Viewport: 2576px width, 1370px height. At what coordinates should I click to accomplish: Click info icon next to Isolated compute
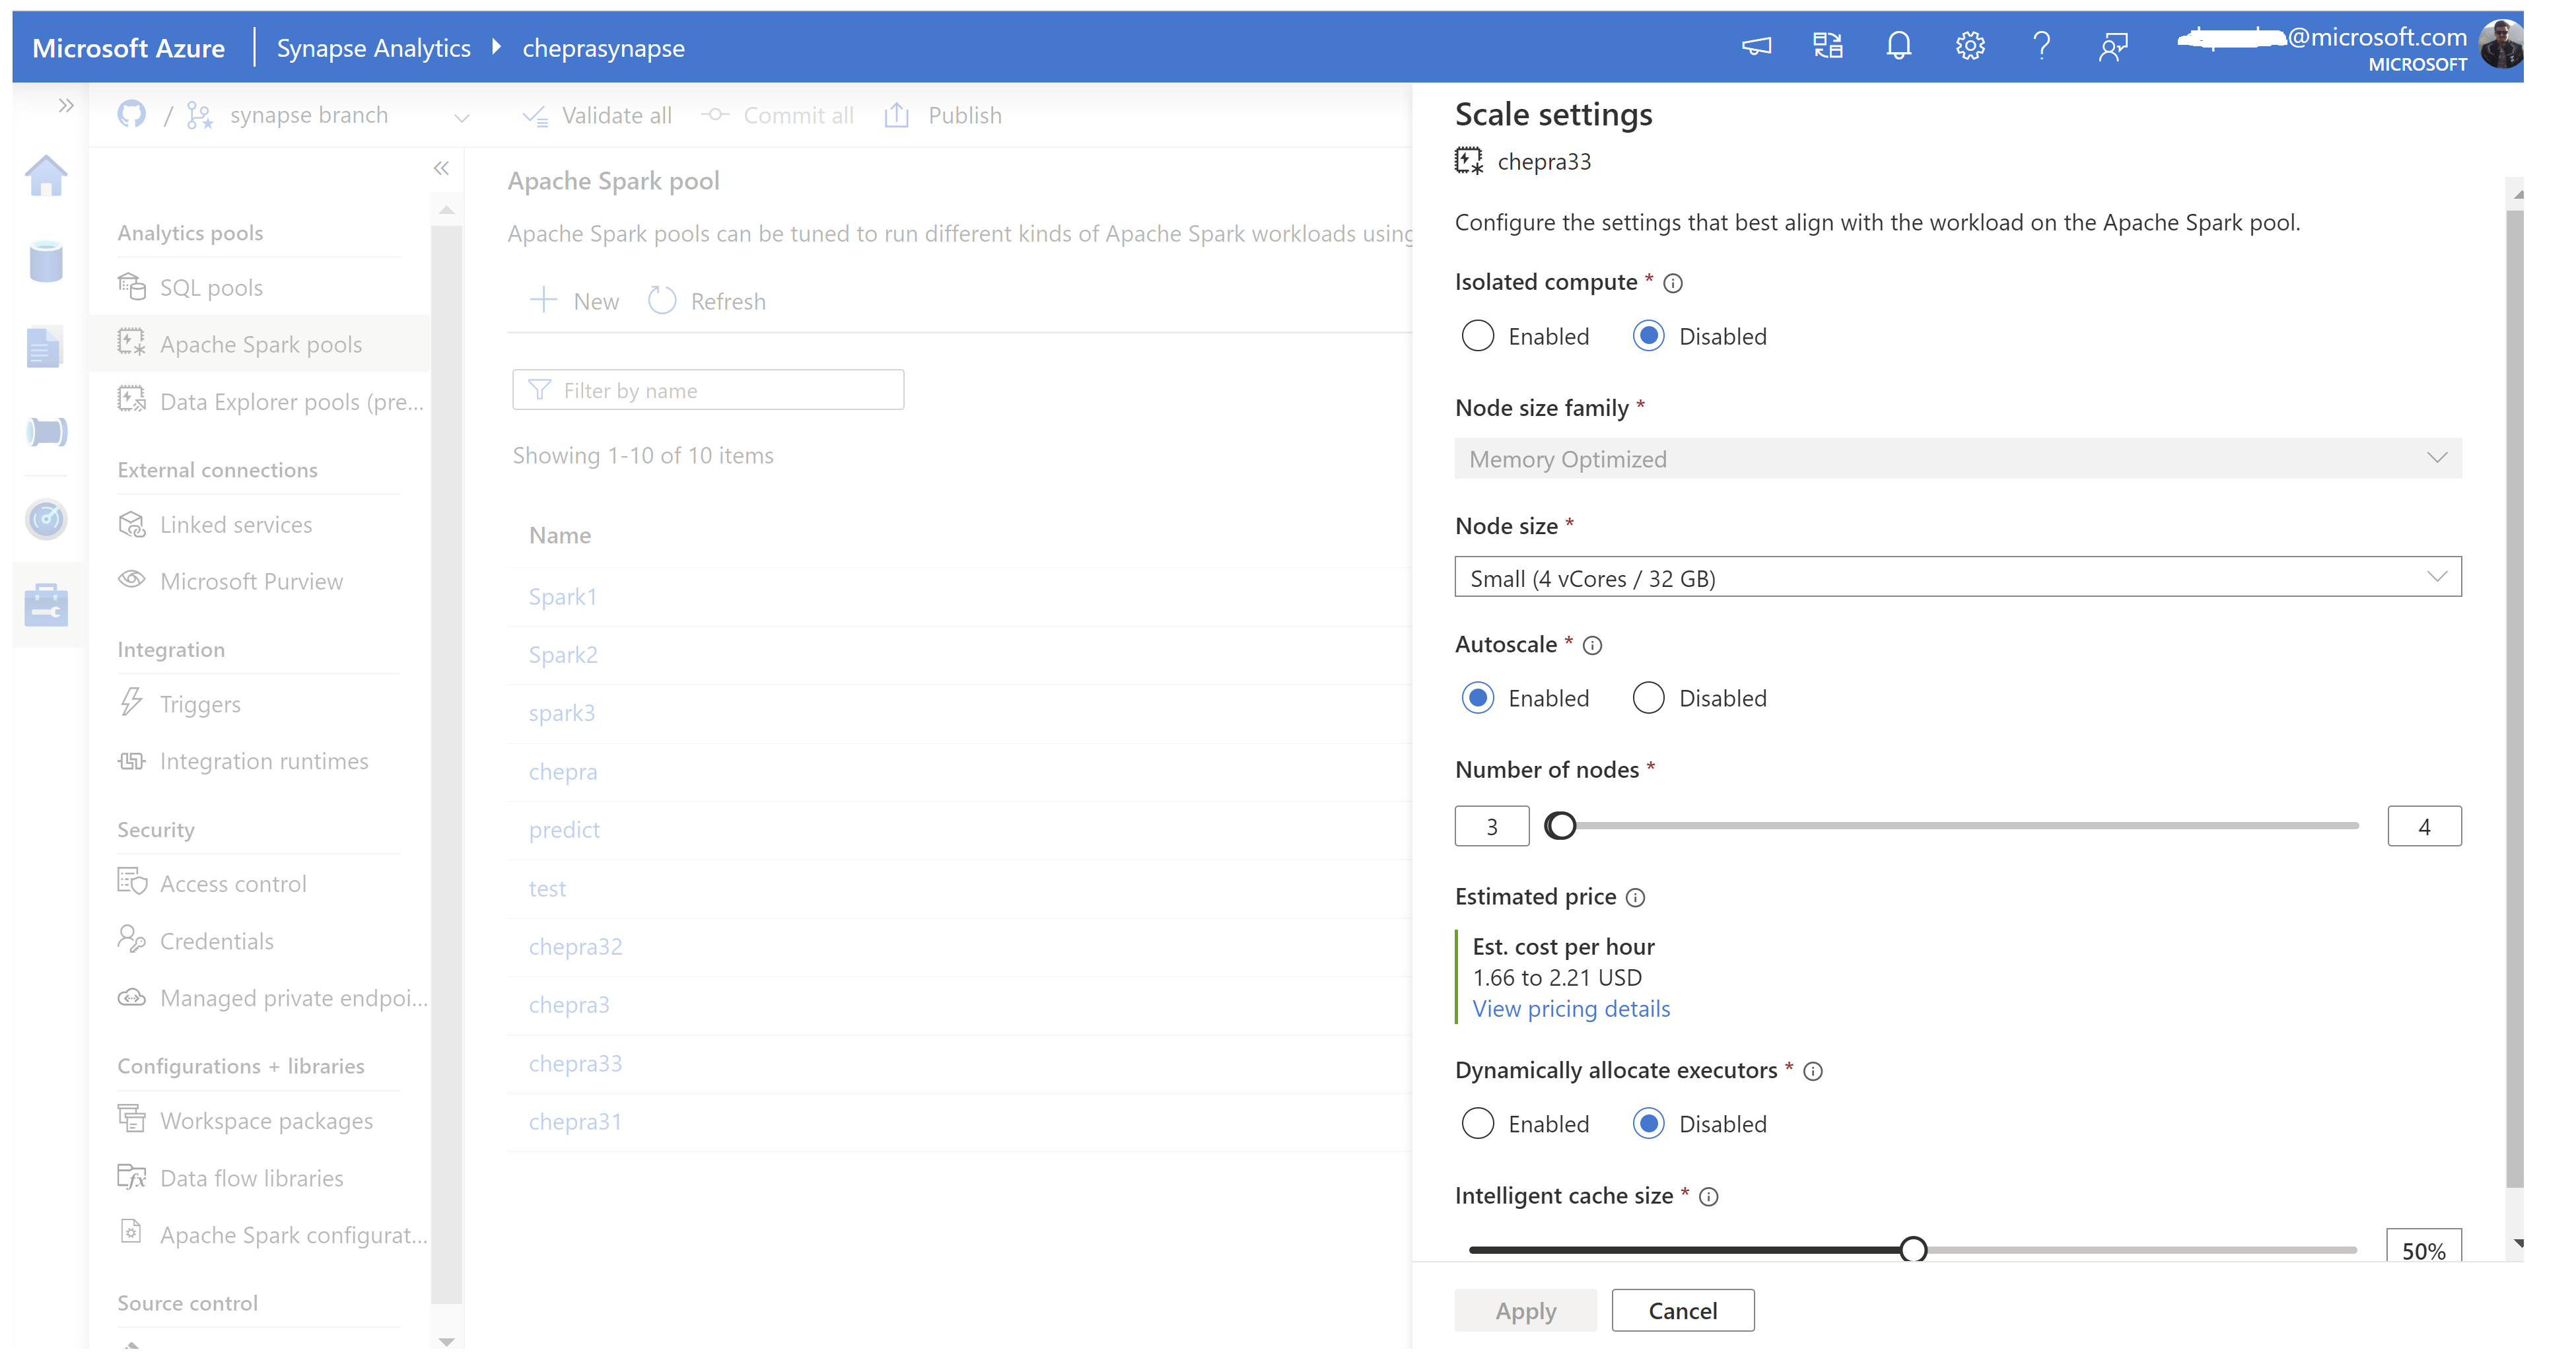point(1673,283)
